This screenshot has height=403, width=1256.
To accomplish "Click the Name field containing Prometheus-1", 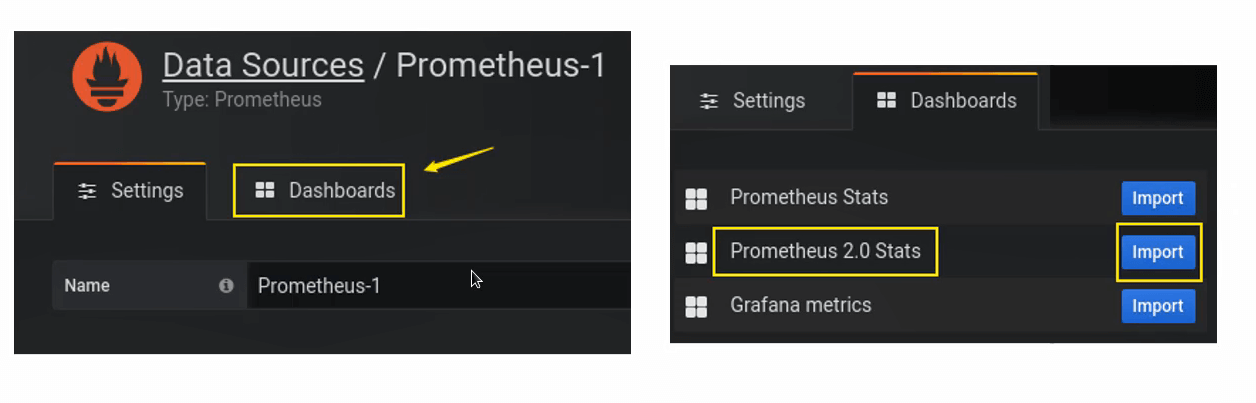I will point(440,285).
